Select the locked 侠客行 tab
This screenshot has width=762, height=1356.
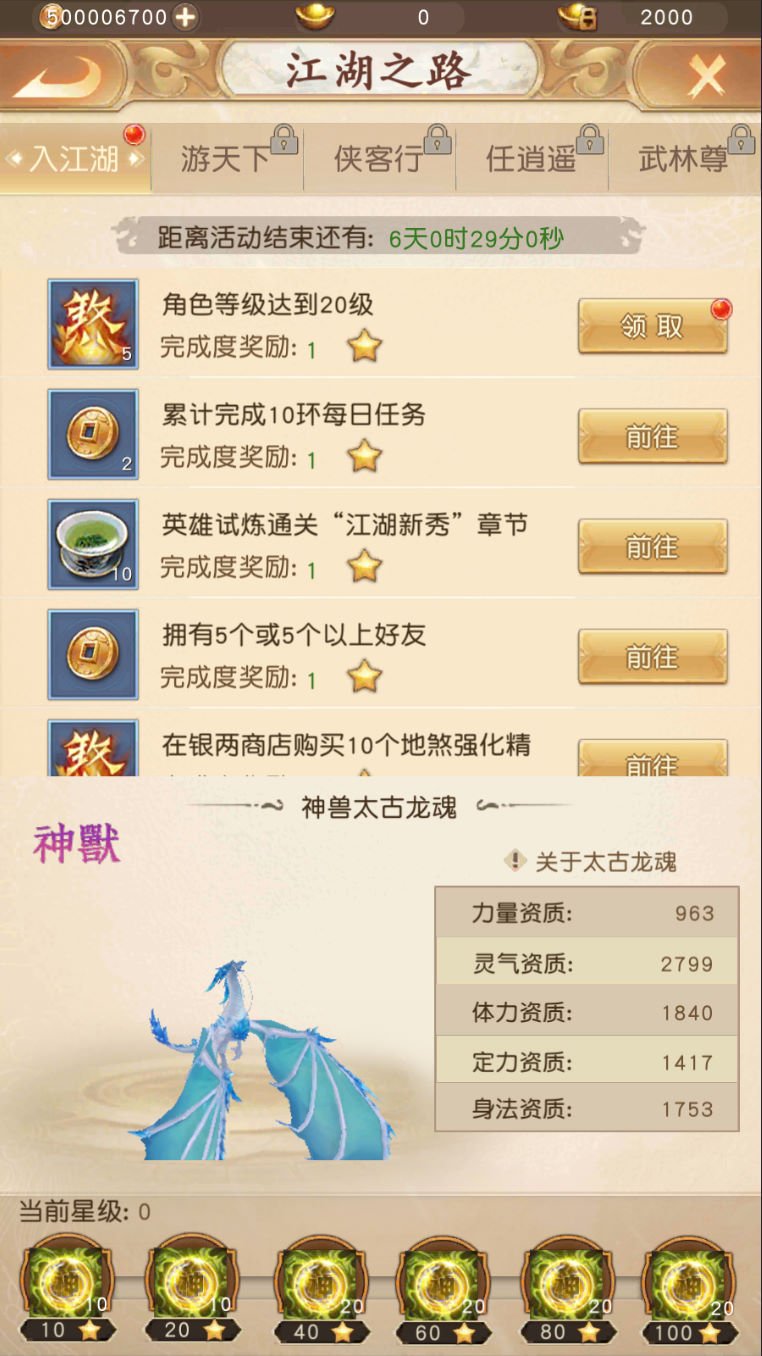tap(380, 159)
